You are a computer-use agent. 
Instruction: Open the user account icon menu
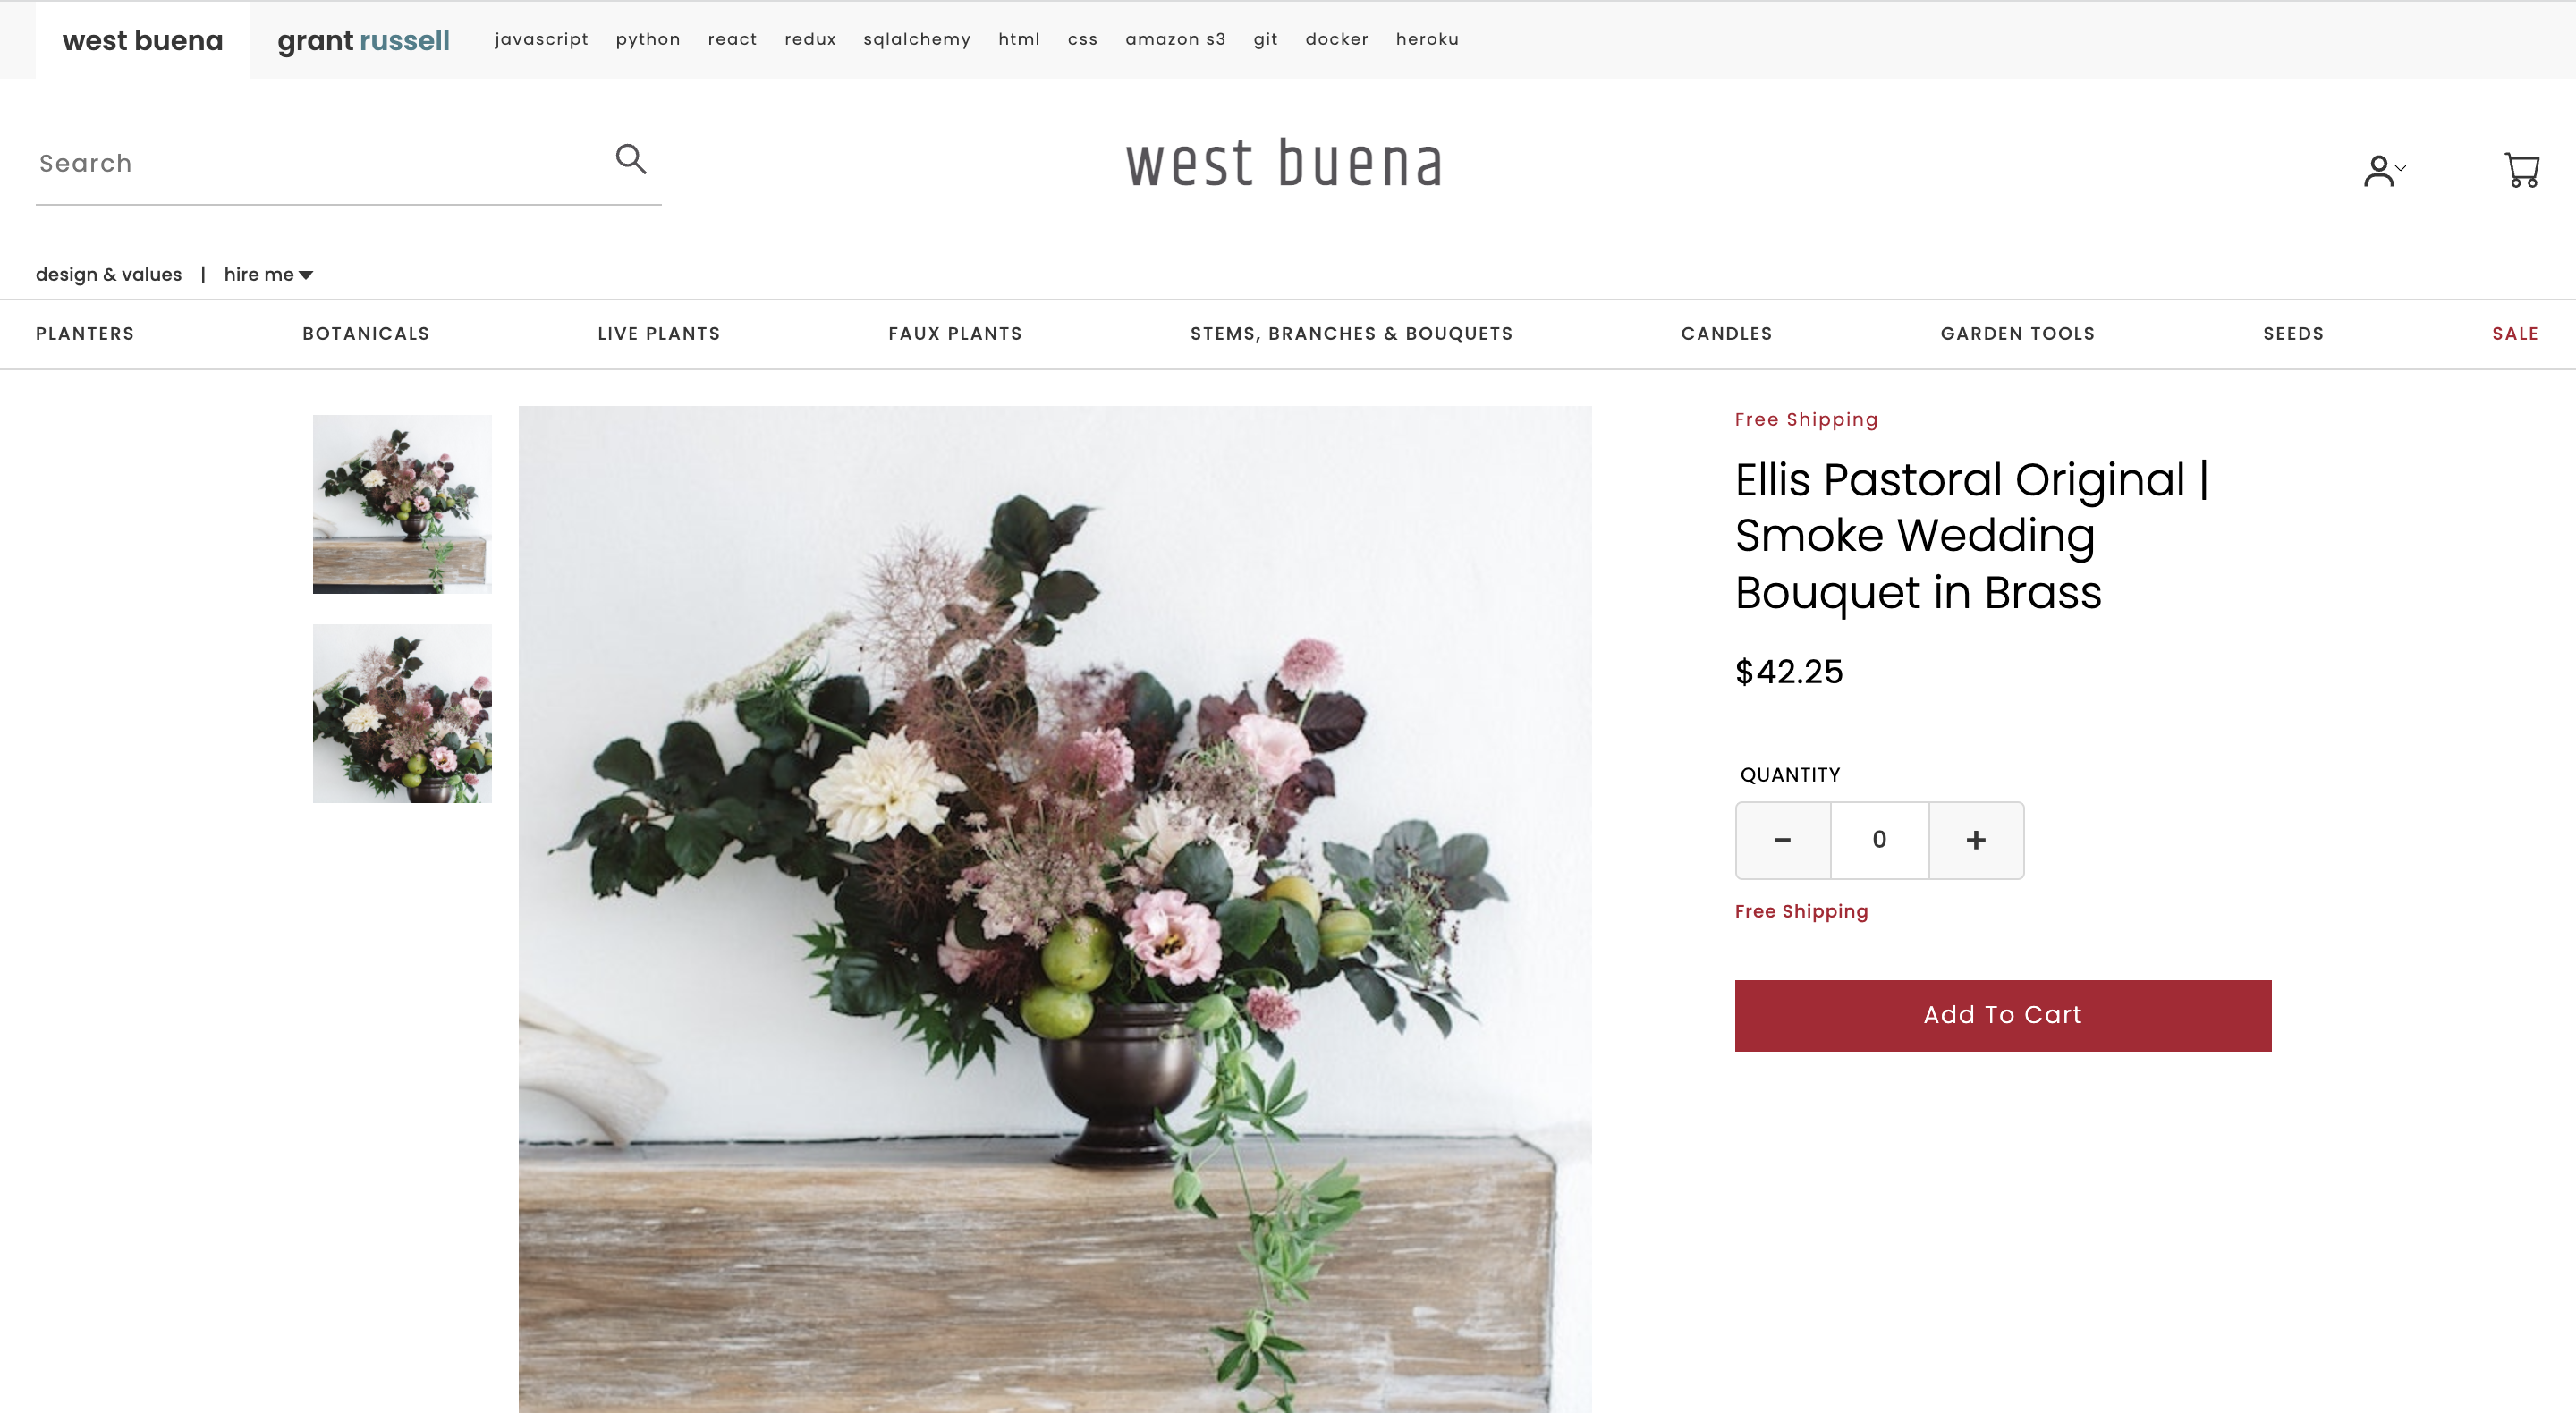(2384, 171)
